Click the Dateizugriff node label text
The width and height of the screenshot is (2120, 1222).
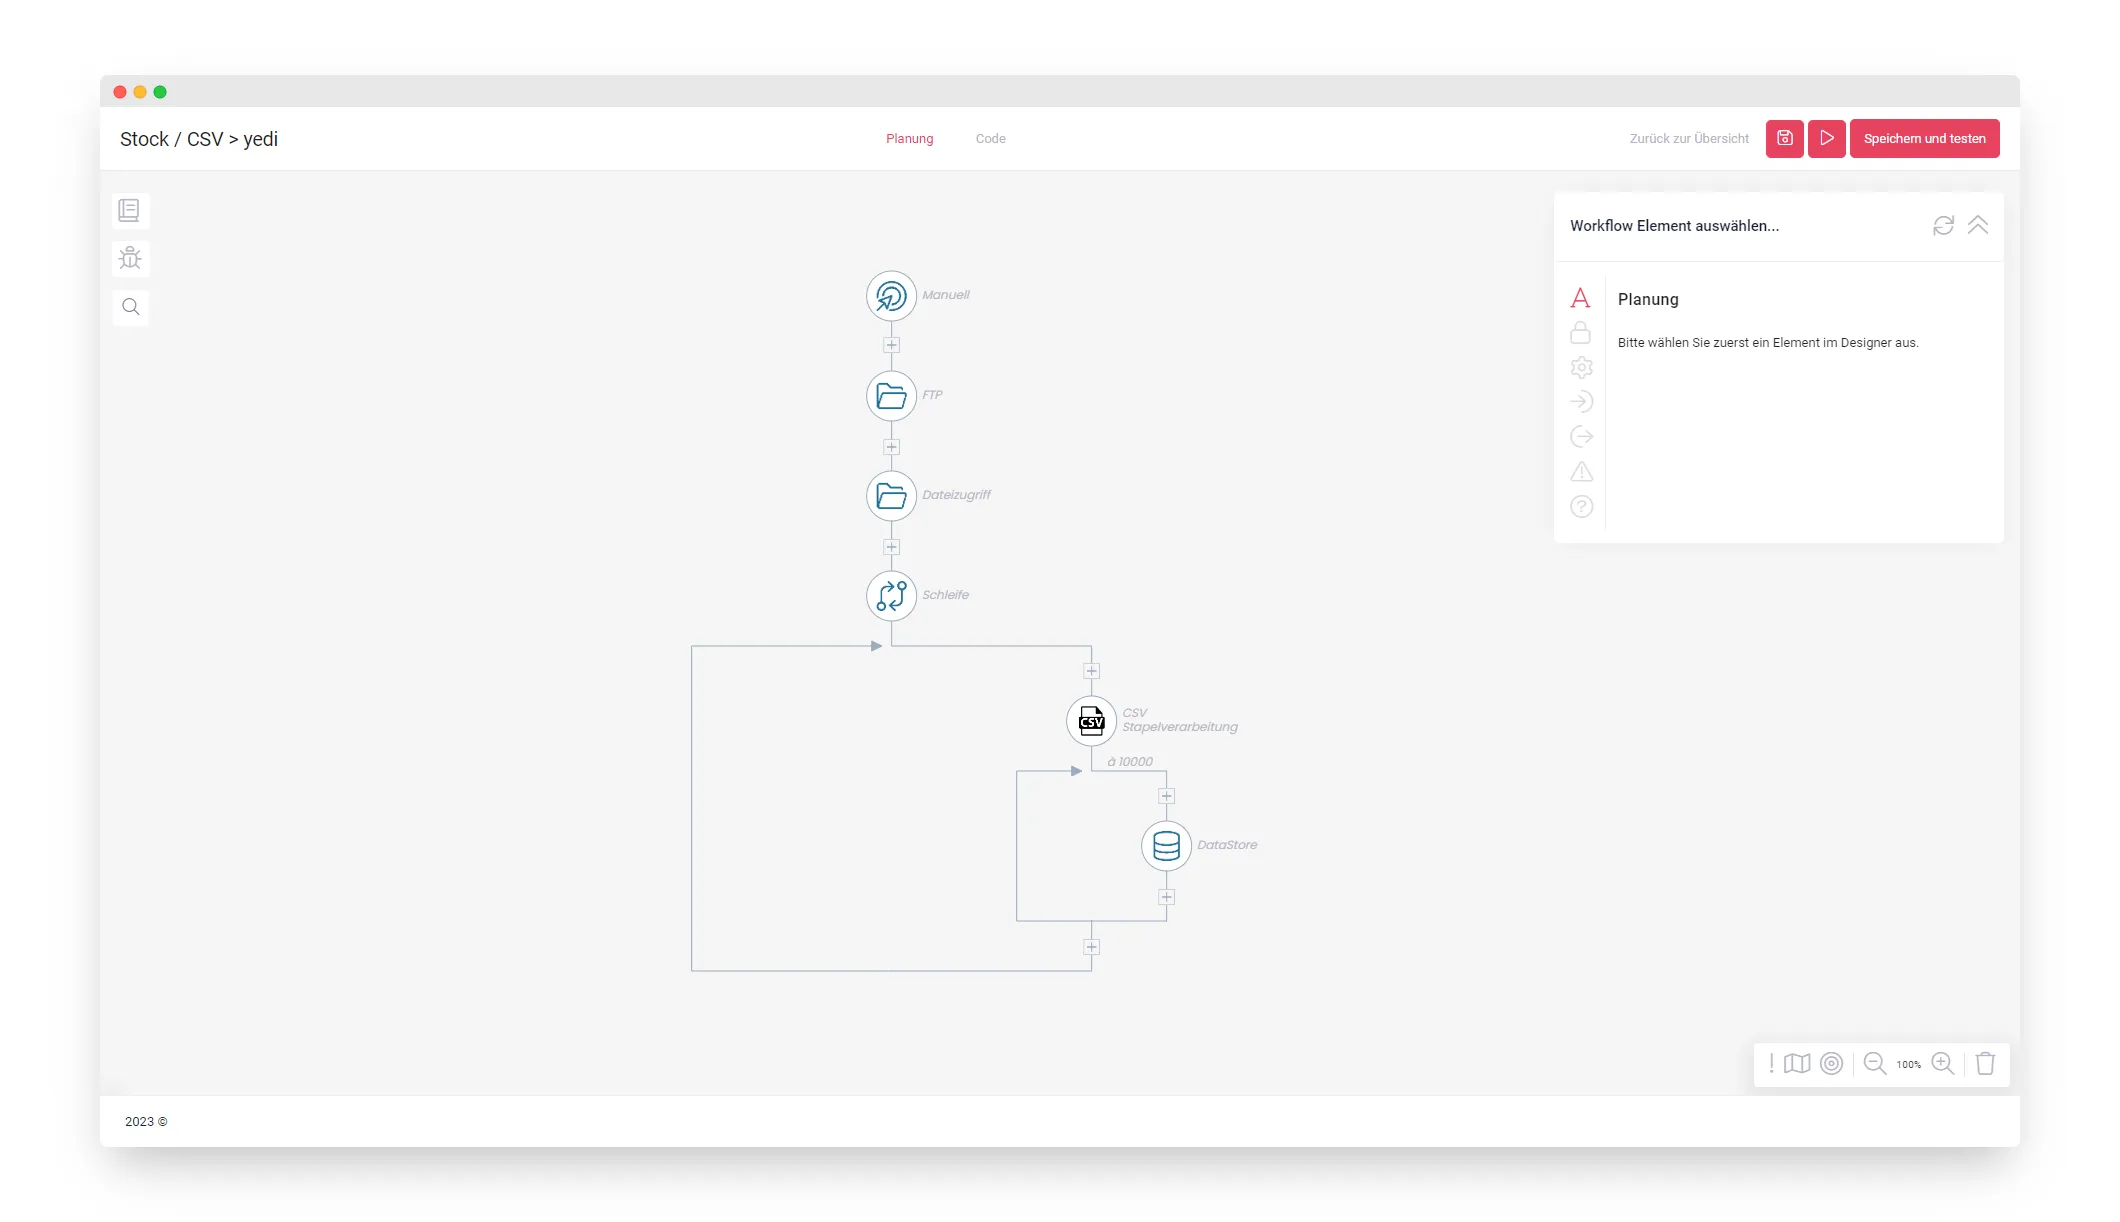pyautogui.click(x=956, y=495)
